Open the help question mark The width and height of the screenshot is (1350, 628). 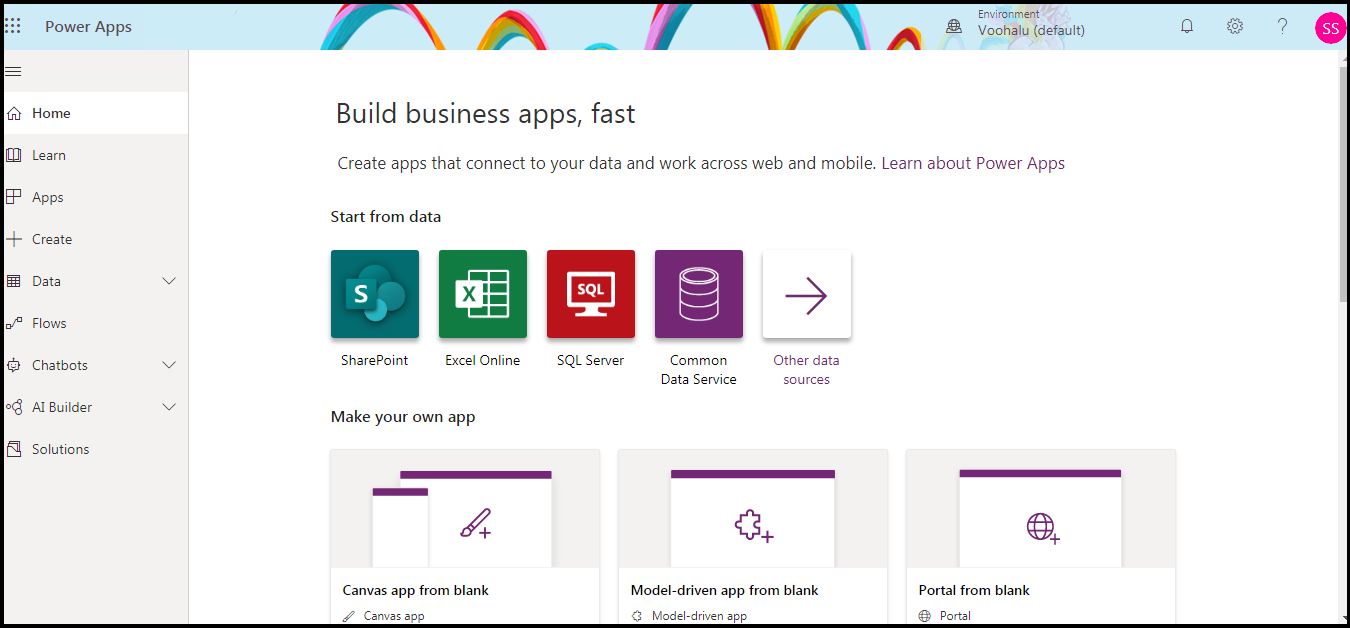pyautogui.click(x=1283, y=27)
